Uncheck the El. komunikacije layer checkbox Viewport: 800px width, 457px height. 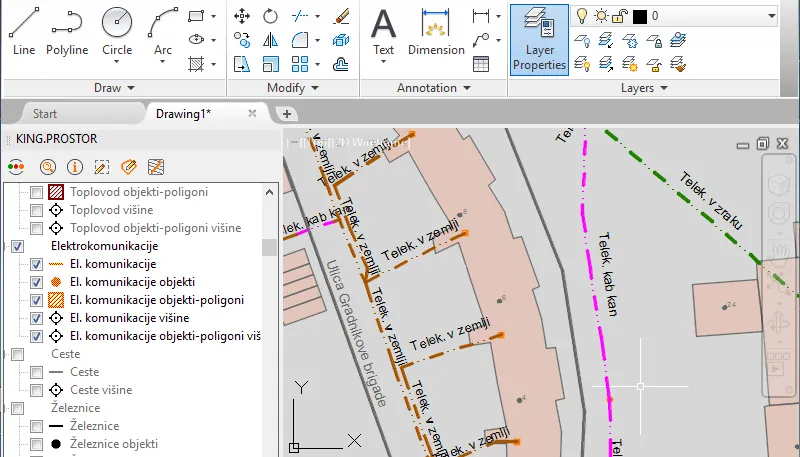pos(36,264)
